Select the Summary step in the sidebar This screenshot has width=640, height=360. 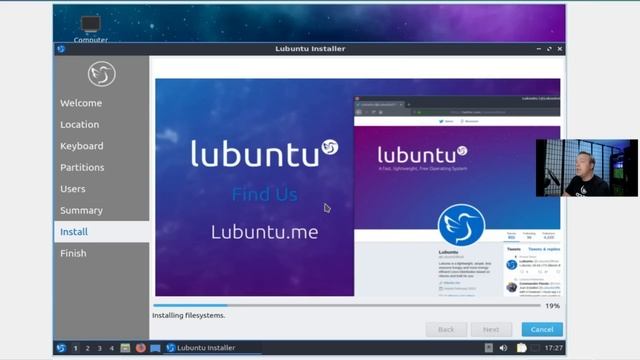(x=101, y=211)
